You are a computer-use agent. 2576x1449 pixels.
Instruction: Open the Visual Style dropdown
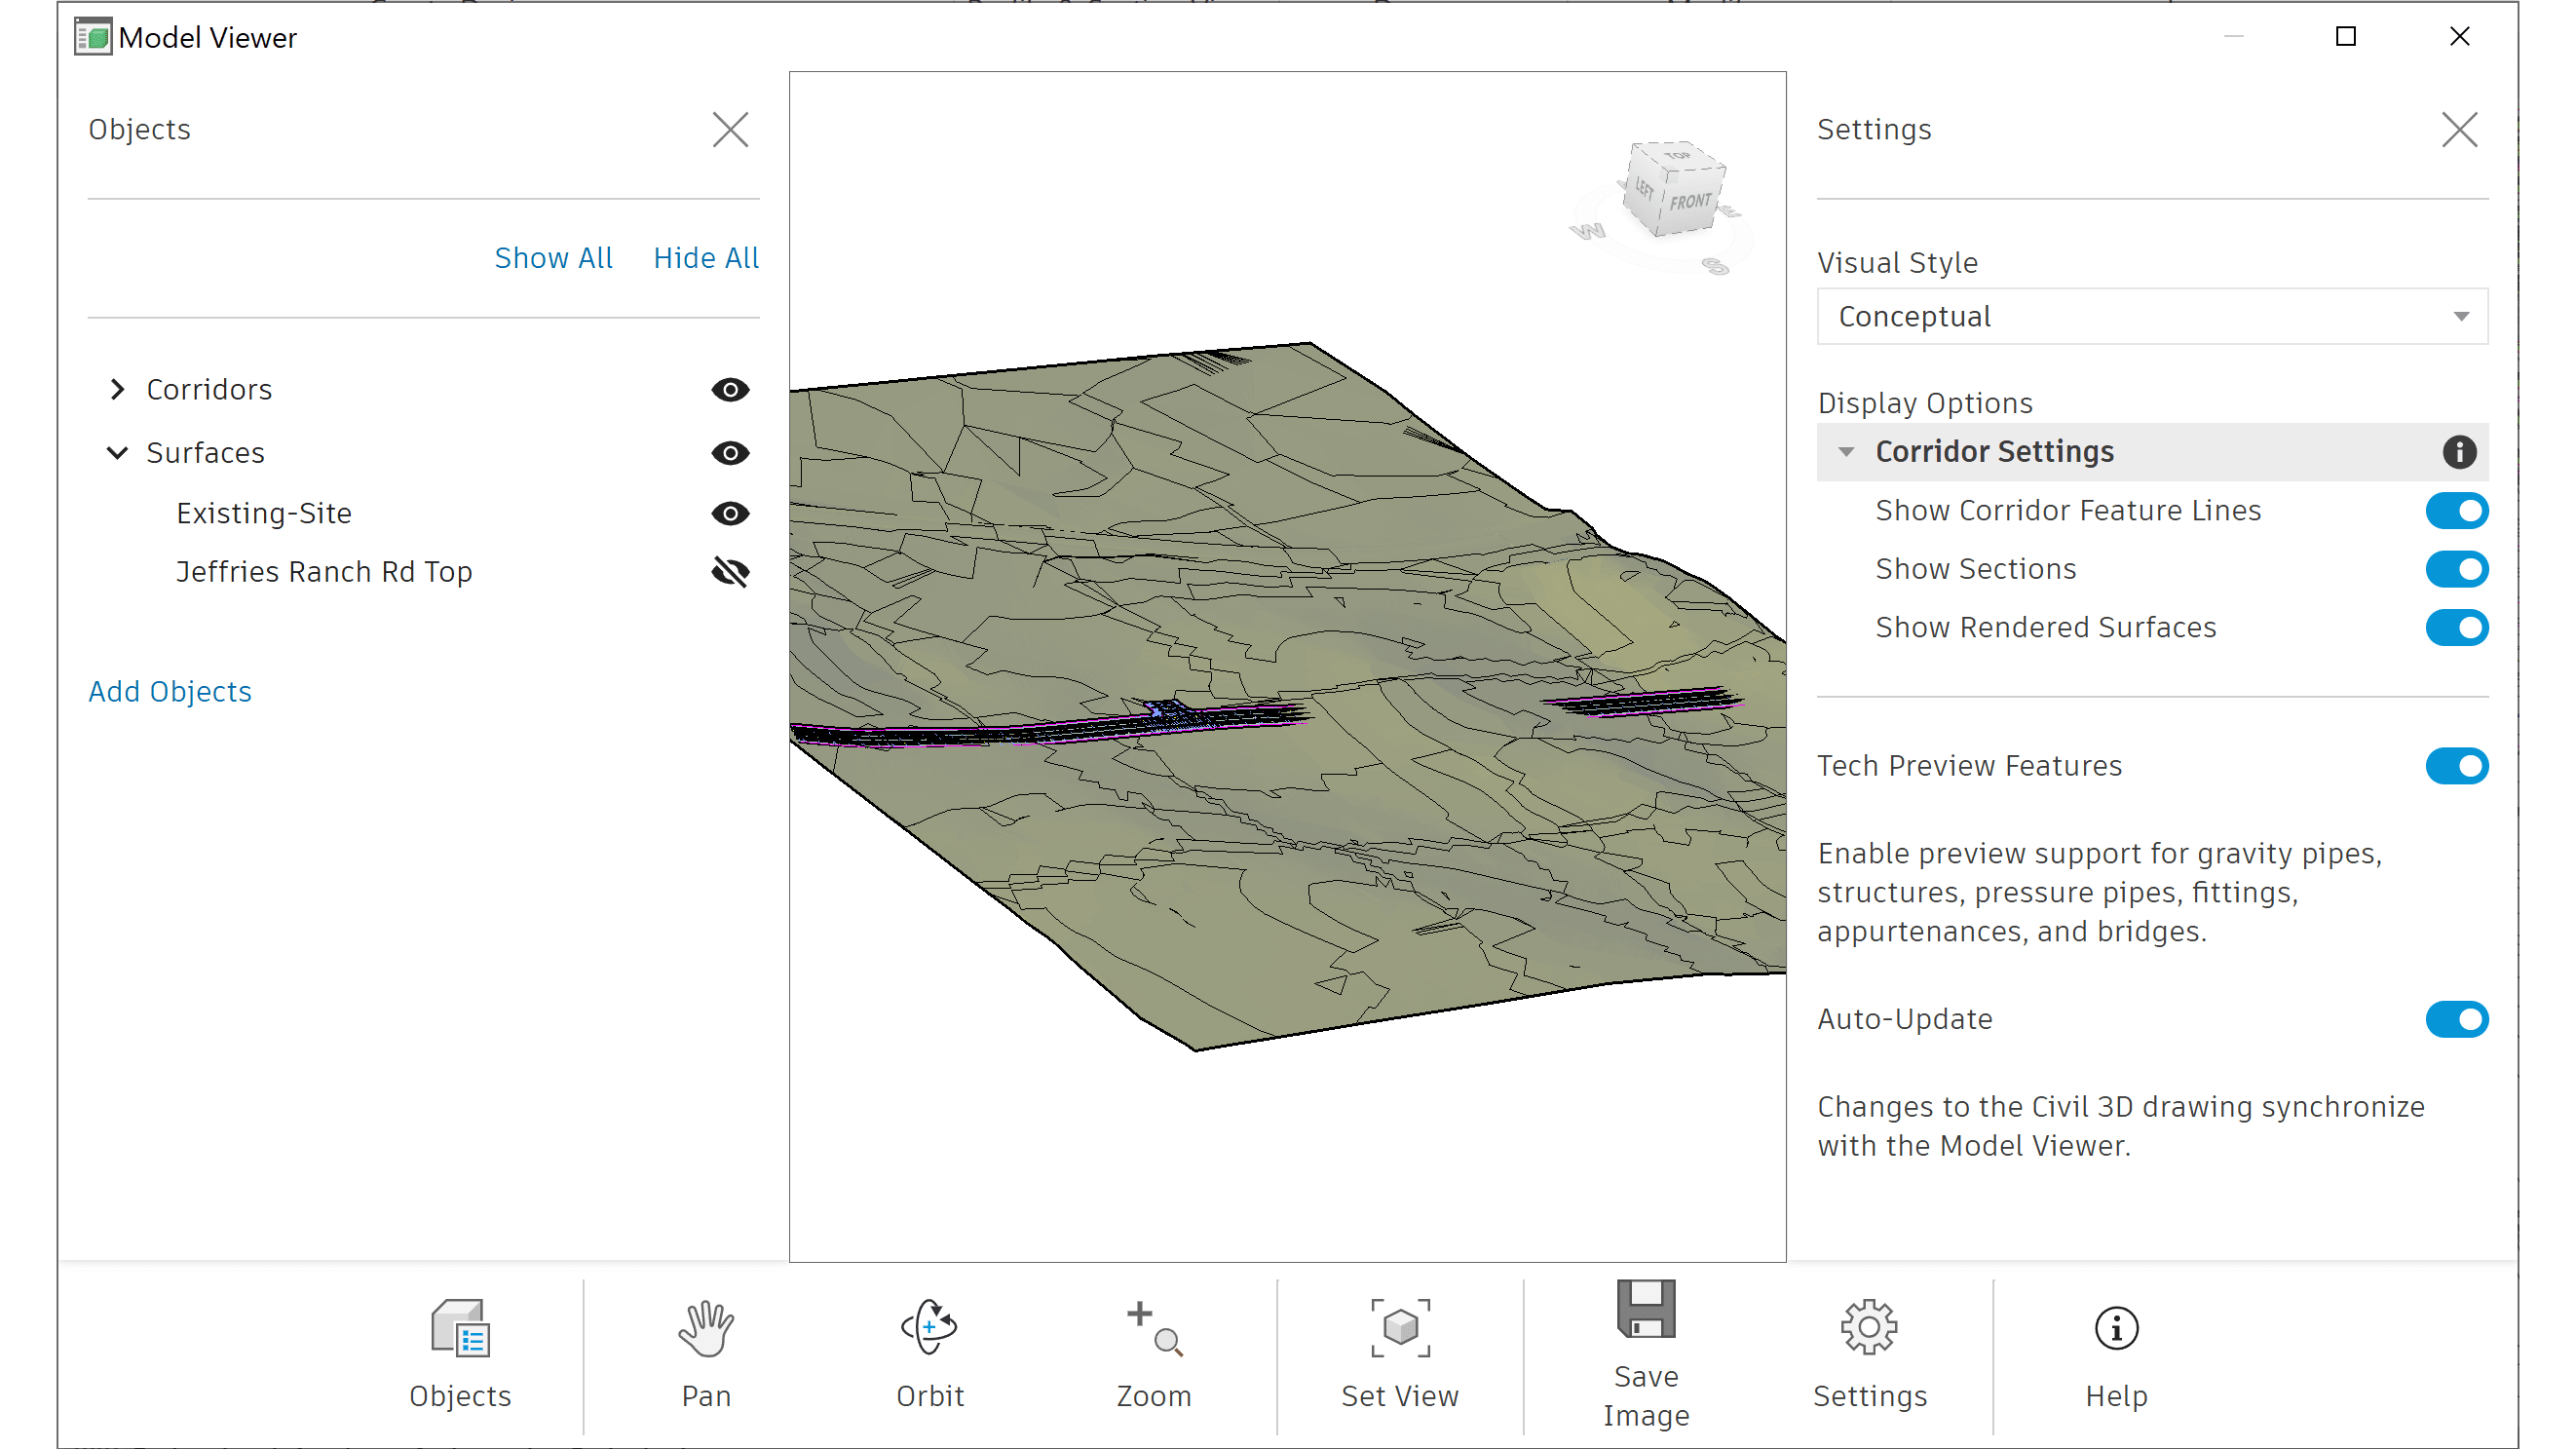tap(2151, 316)
